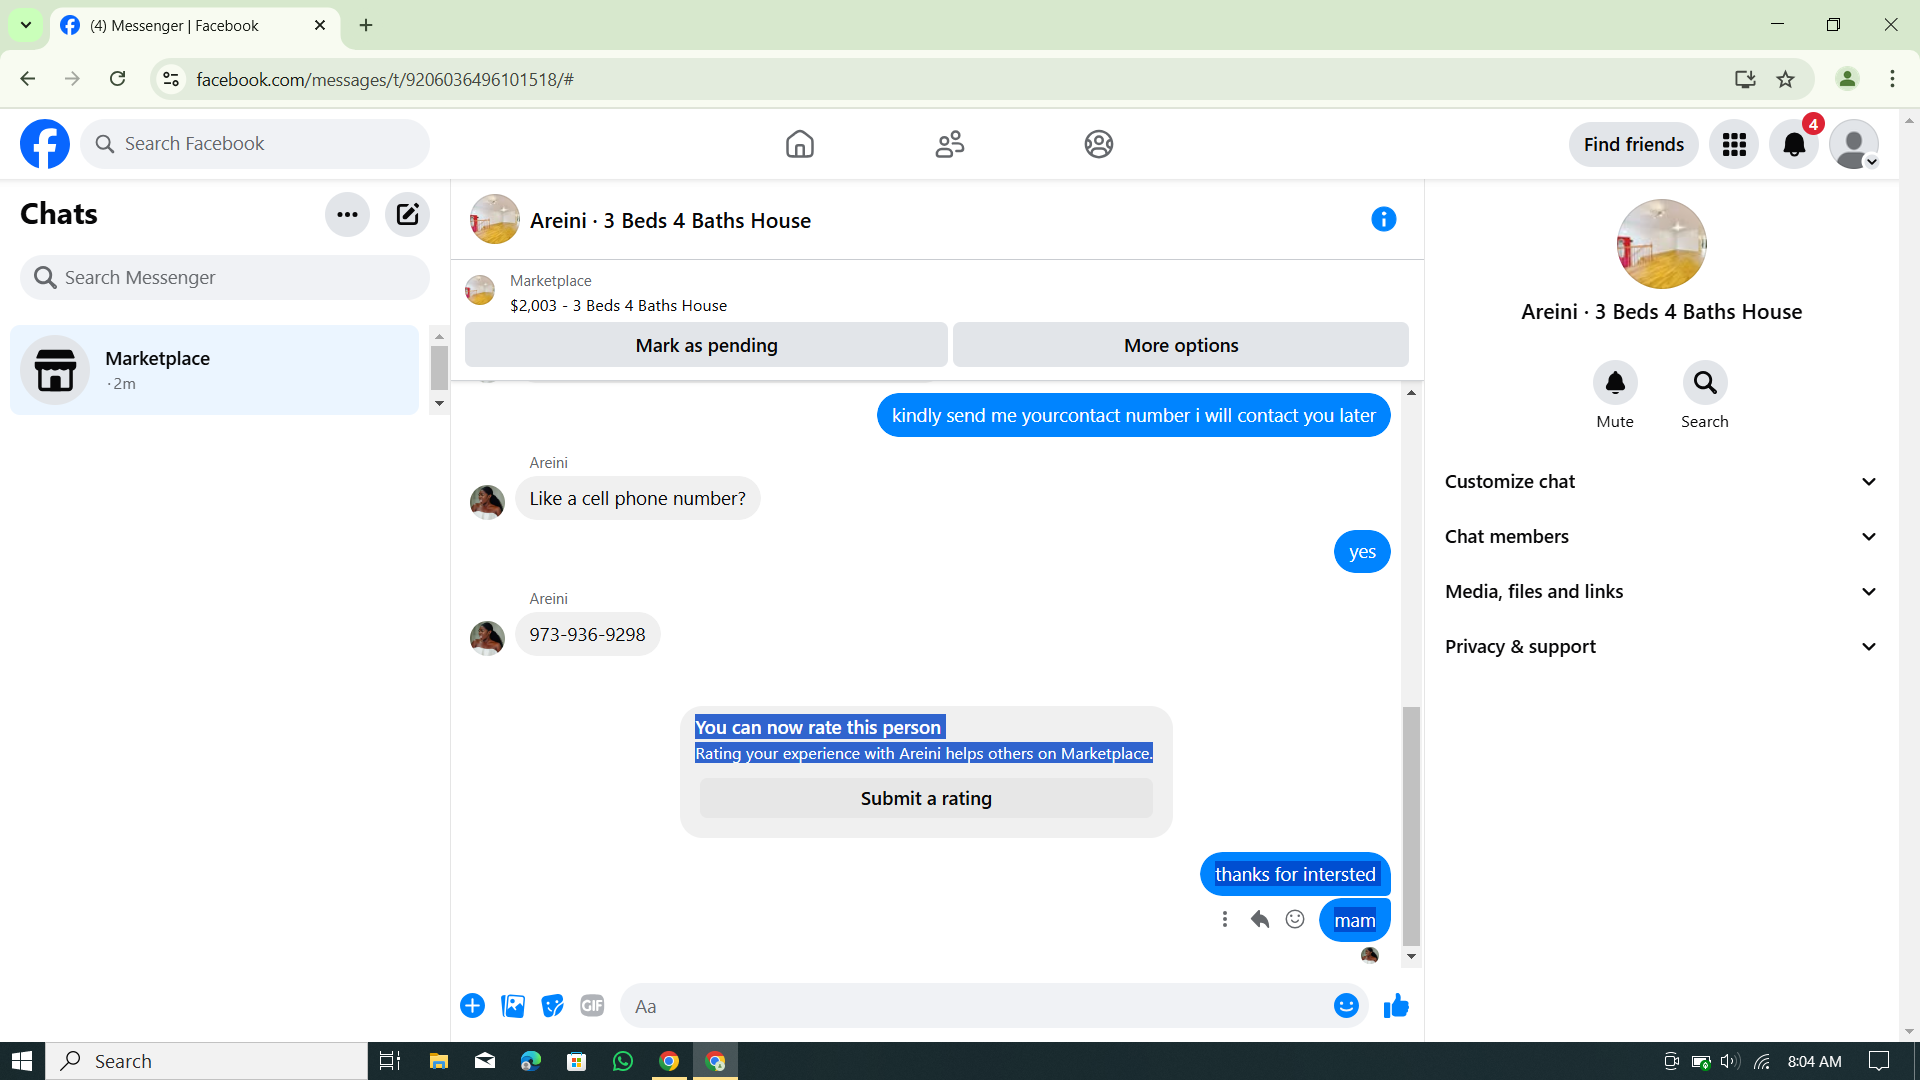Open the Marketplace chat in the list

[x=214, y=370]
